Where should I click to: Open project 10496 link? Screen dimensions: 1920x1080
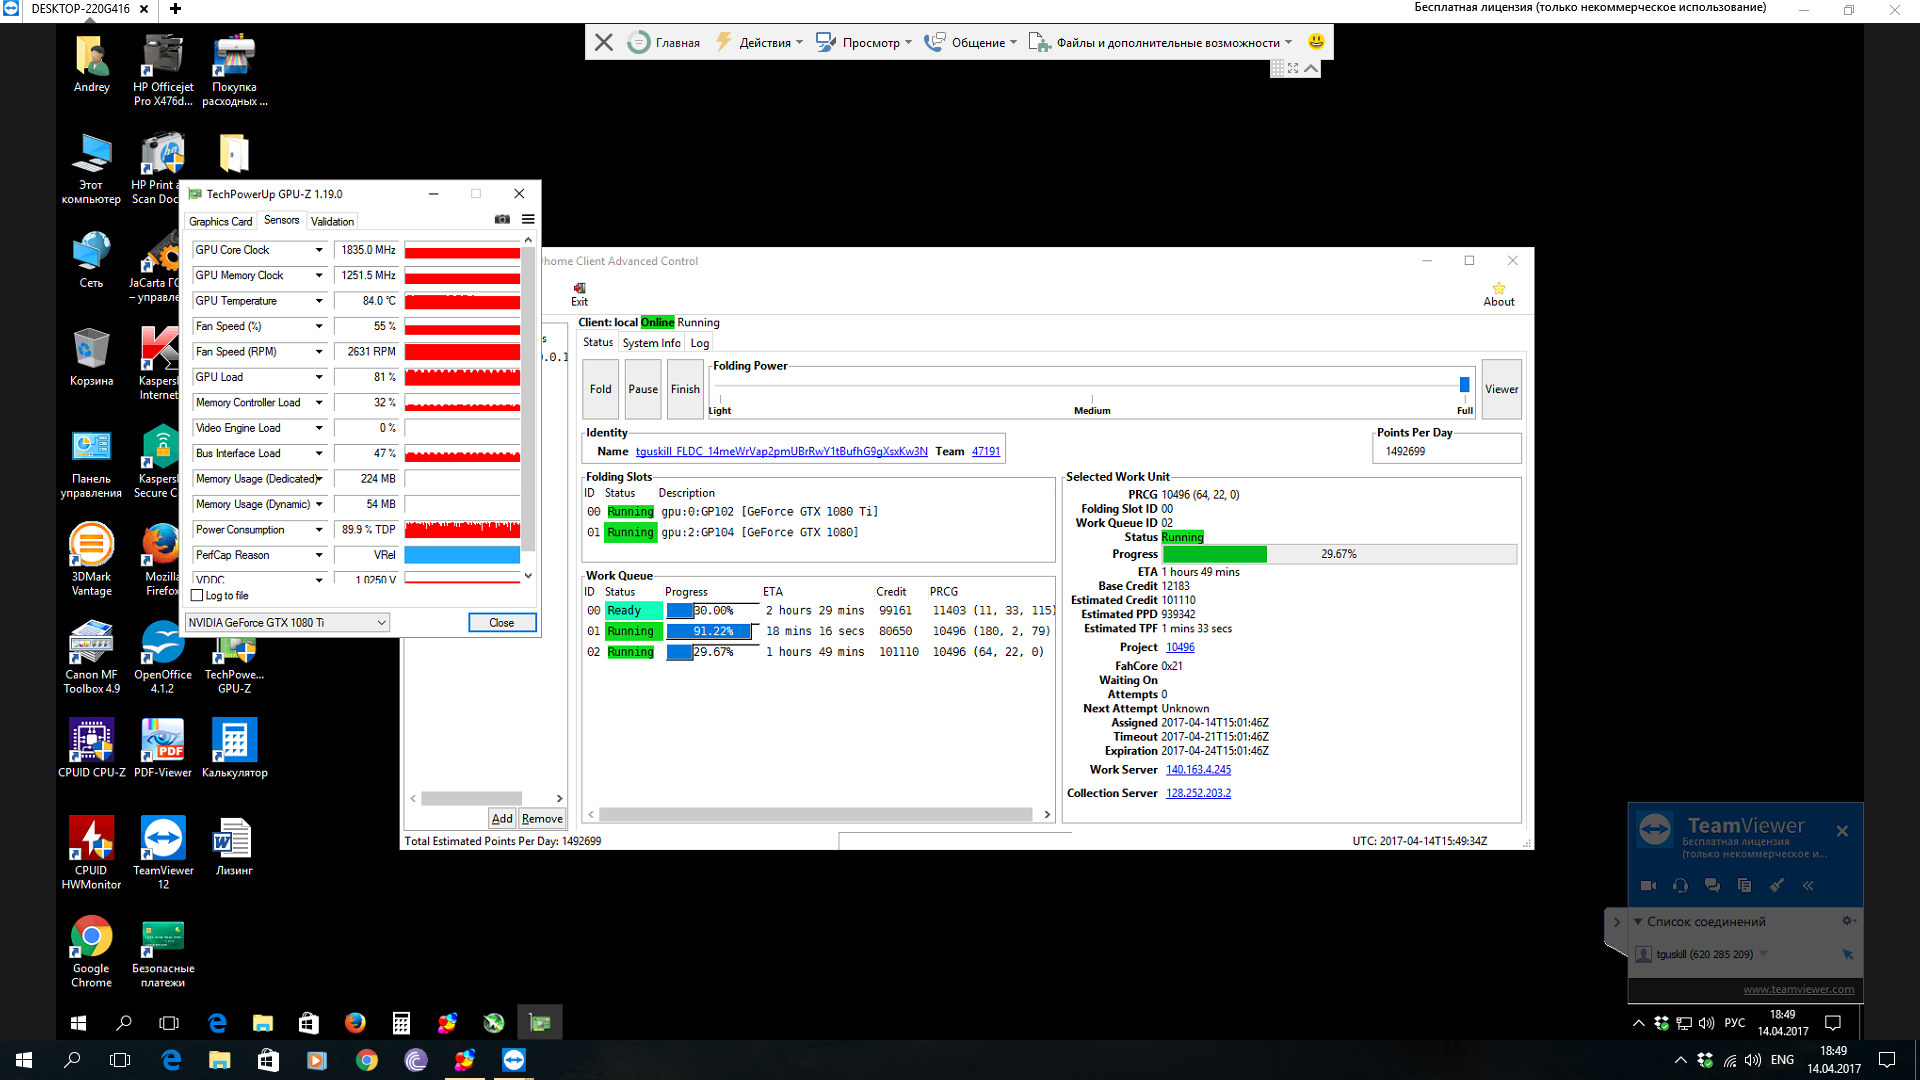[x=1179, y=648]
